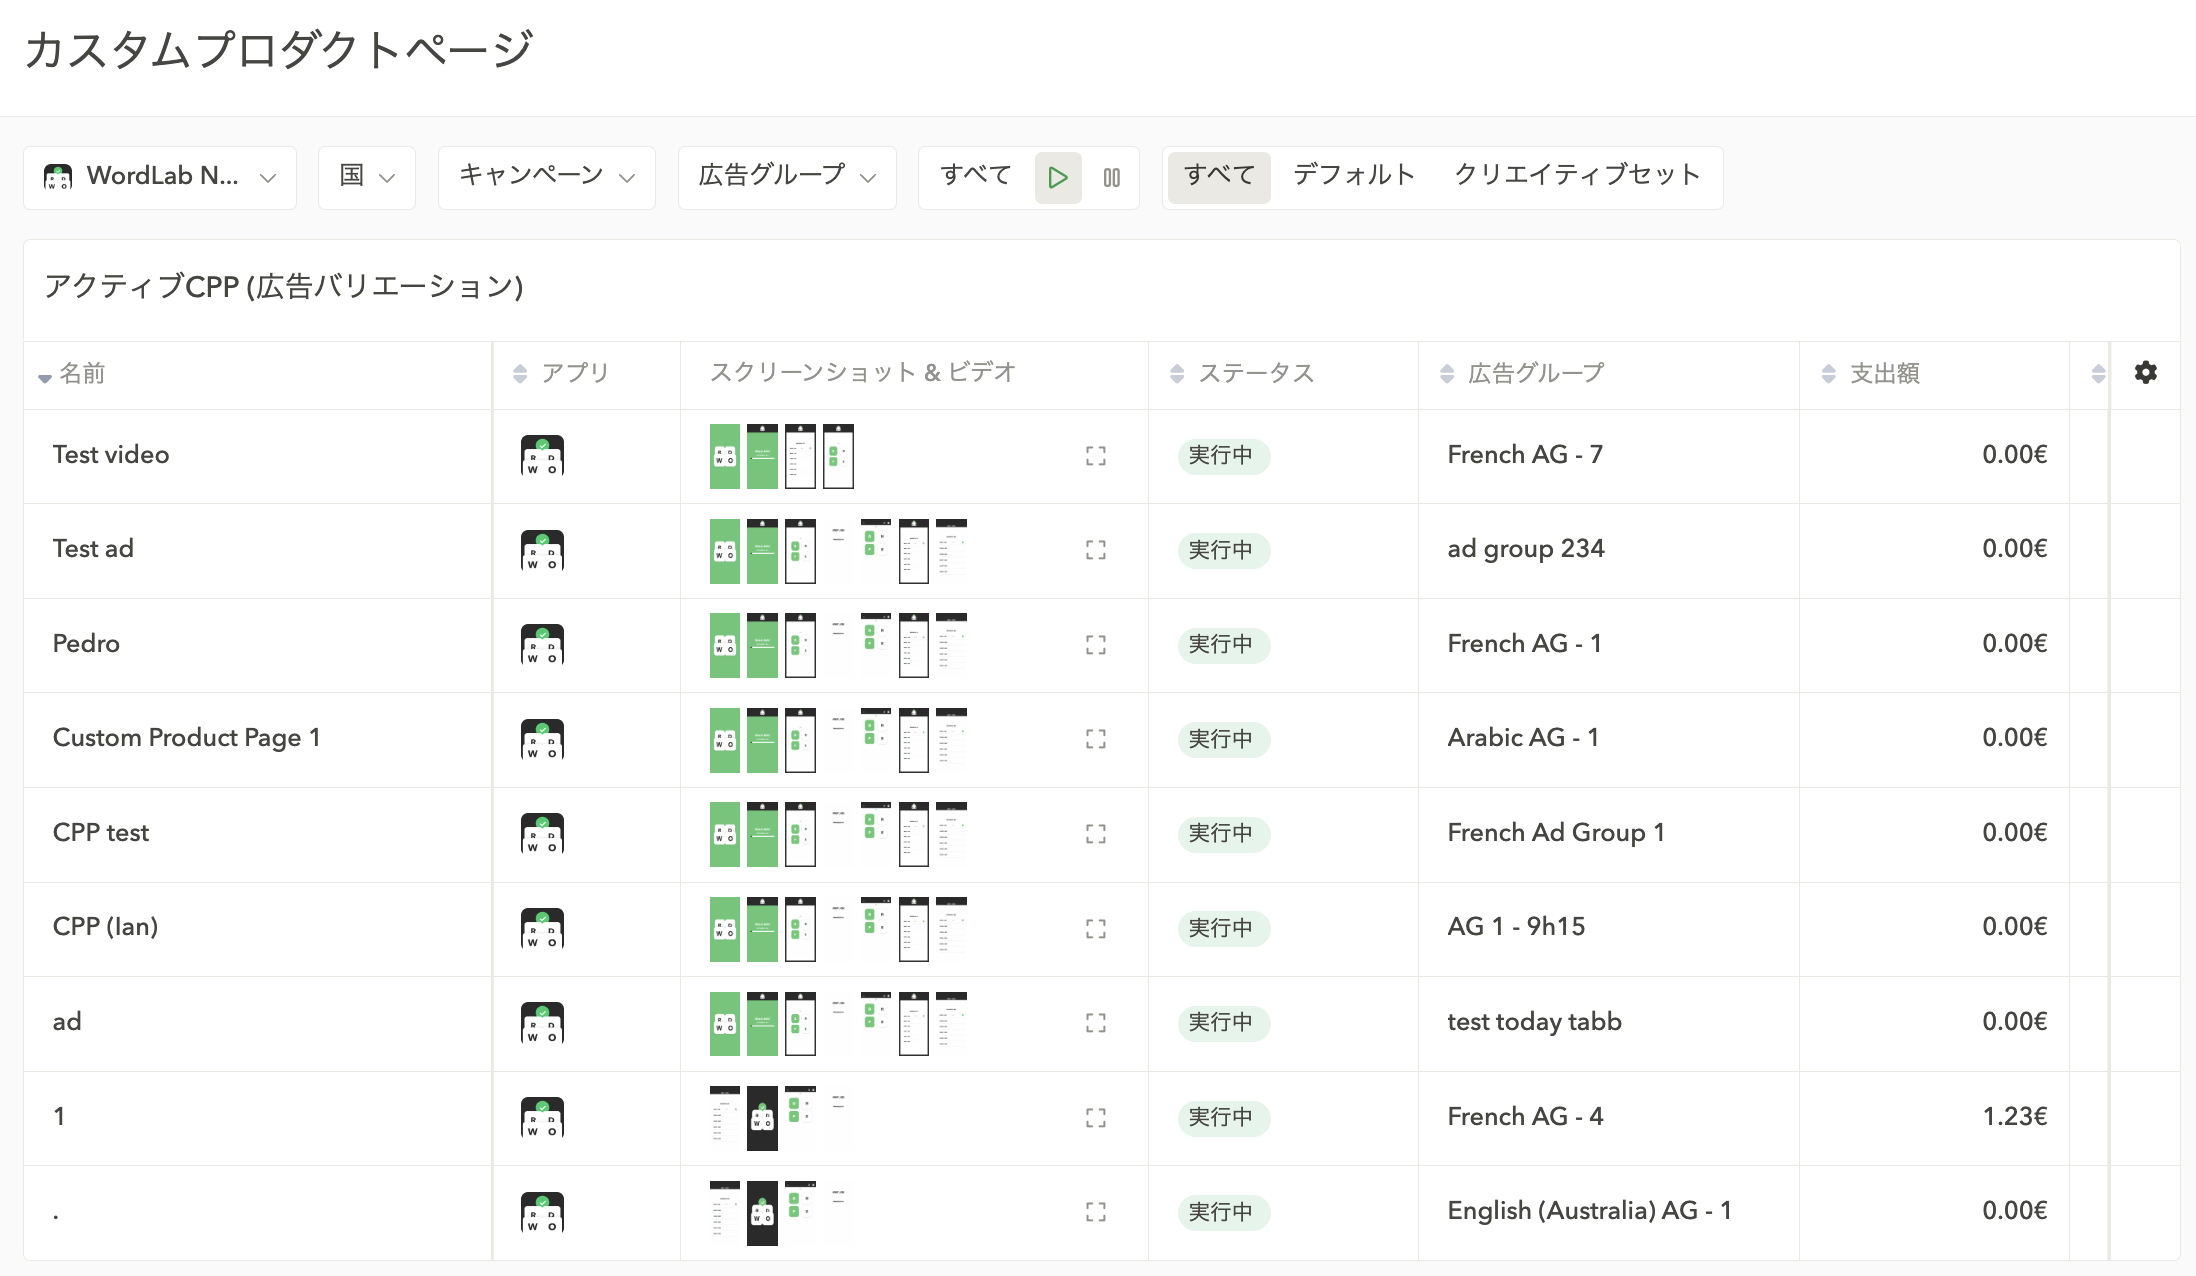Open the キャンペーン dropdown

[x=547, y=177]
